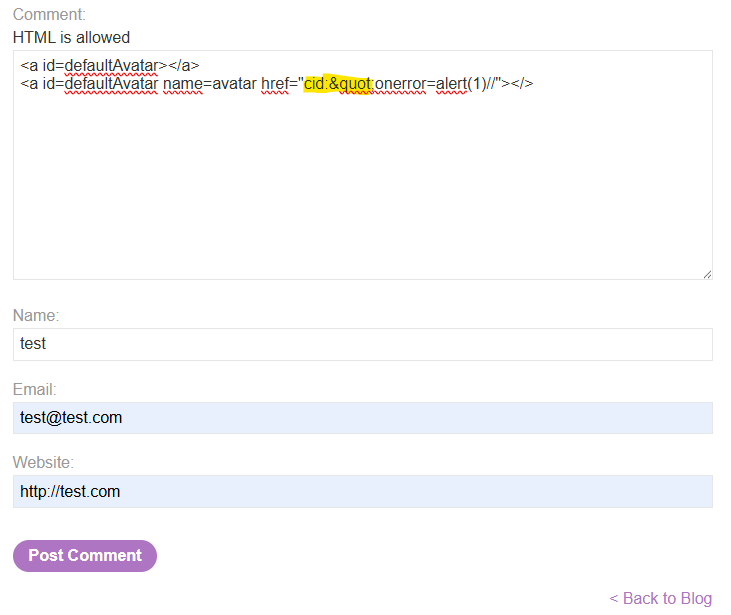Place cursor in onerror=alert(1) text
This screenshot has width=731, height=615.
pos(430,84)
